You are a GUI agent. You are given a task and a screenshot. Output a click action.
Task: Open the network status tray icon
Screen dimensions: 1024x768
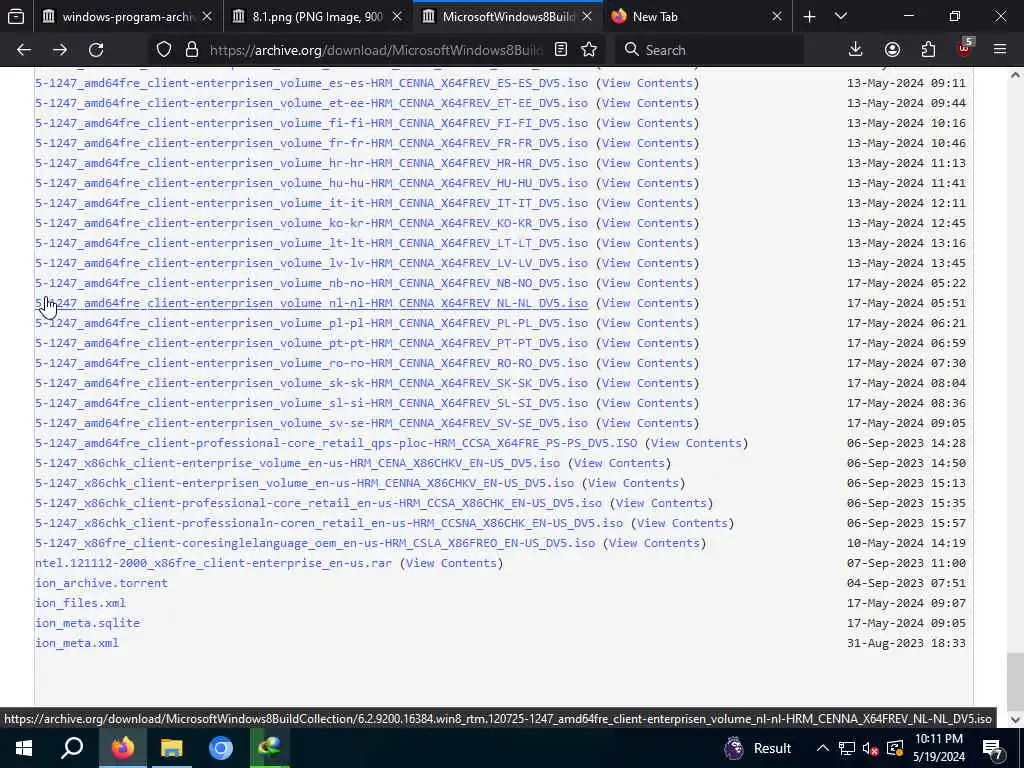tap(847, 748)
